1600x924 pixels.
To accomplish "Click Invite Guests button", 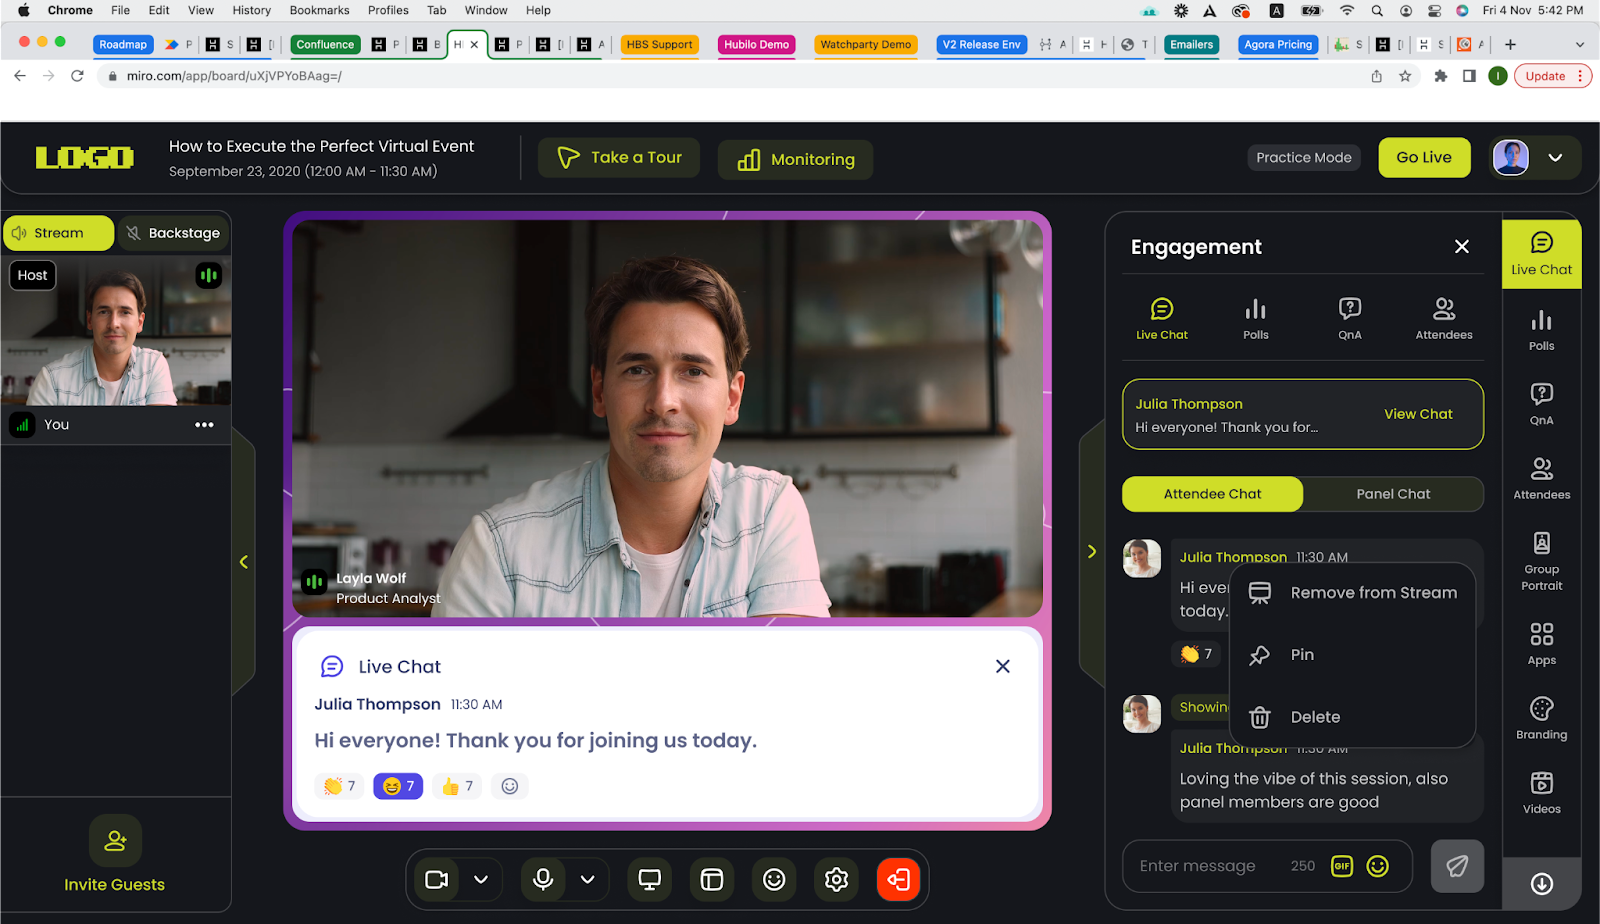I will pyautogui.click(x=115, y=854).
